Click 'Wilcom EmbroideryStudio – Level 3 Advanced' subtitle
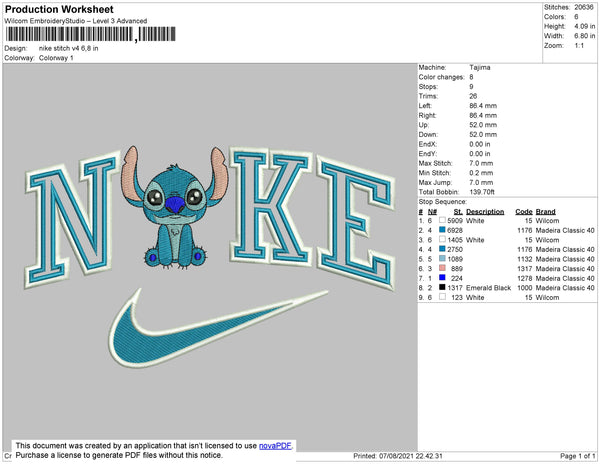This screenshot has width=600, height=464. [x=76, y=21]
